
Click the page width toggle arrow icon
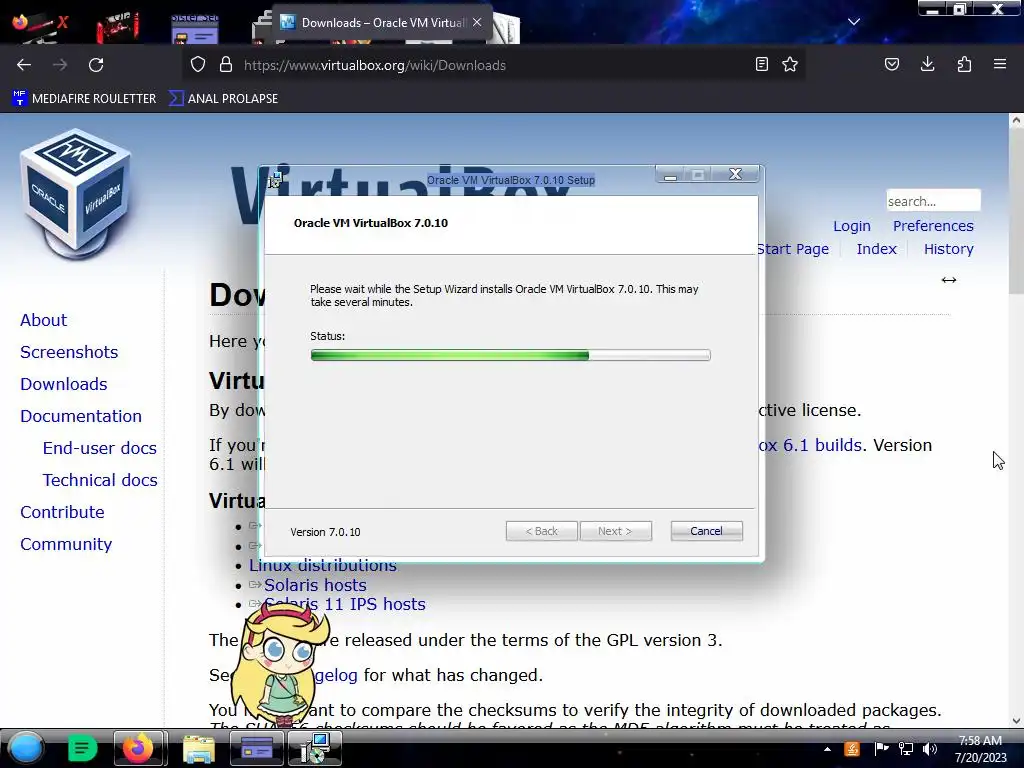pyautogui.click(x=949, y=280)
